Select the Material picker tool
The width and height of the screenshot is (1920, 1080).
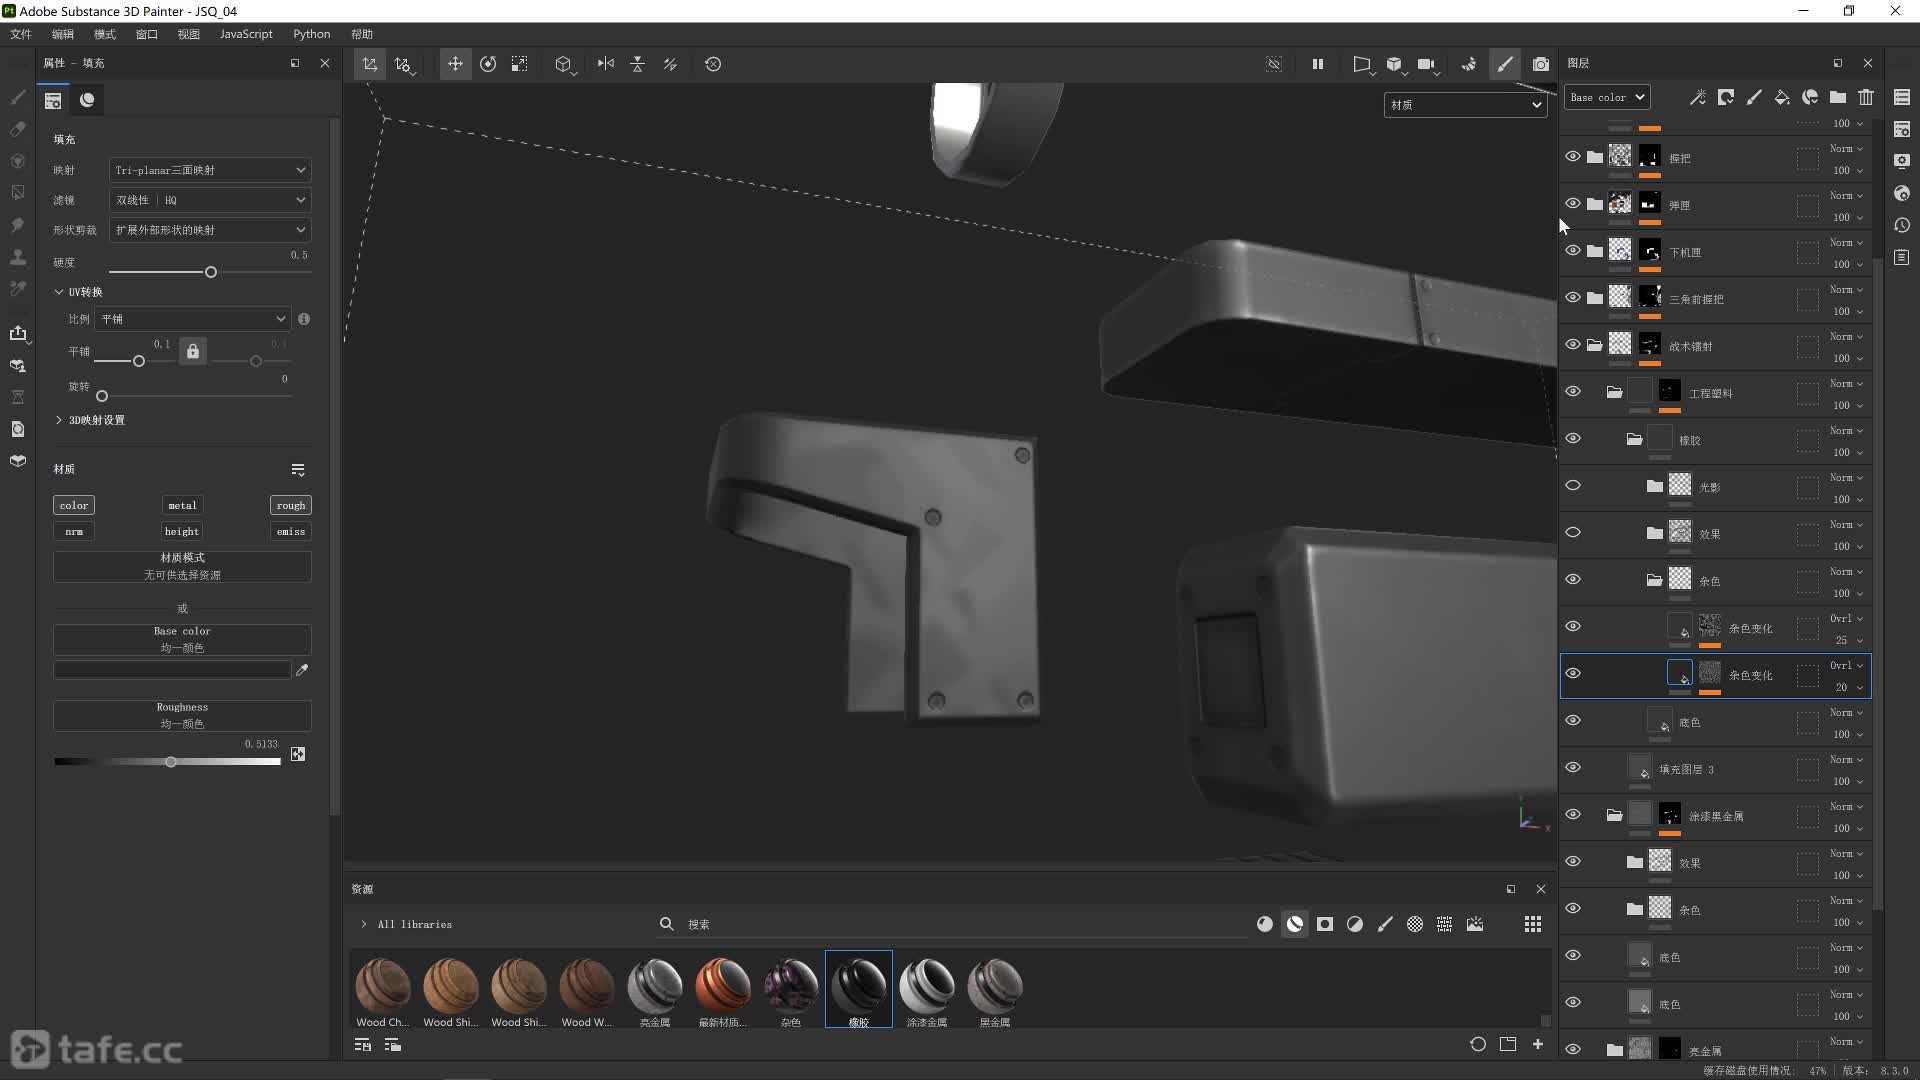click(17, 289)
